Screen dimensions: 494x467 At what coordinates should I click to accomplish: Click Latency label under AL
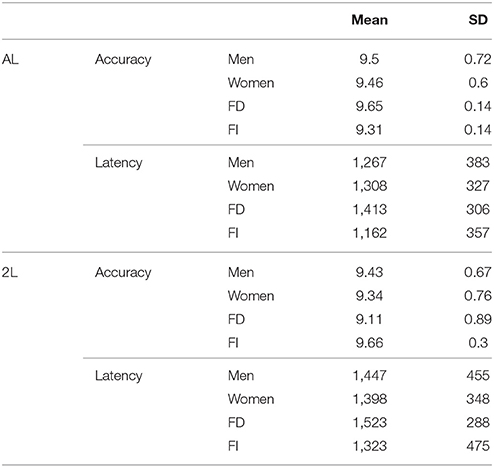(x=119, y=163)
